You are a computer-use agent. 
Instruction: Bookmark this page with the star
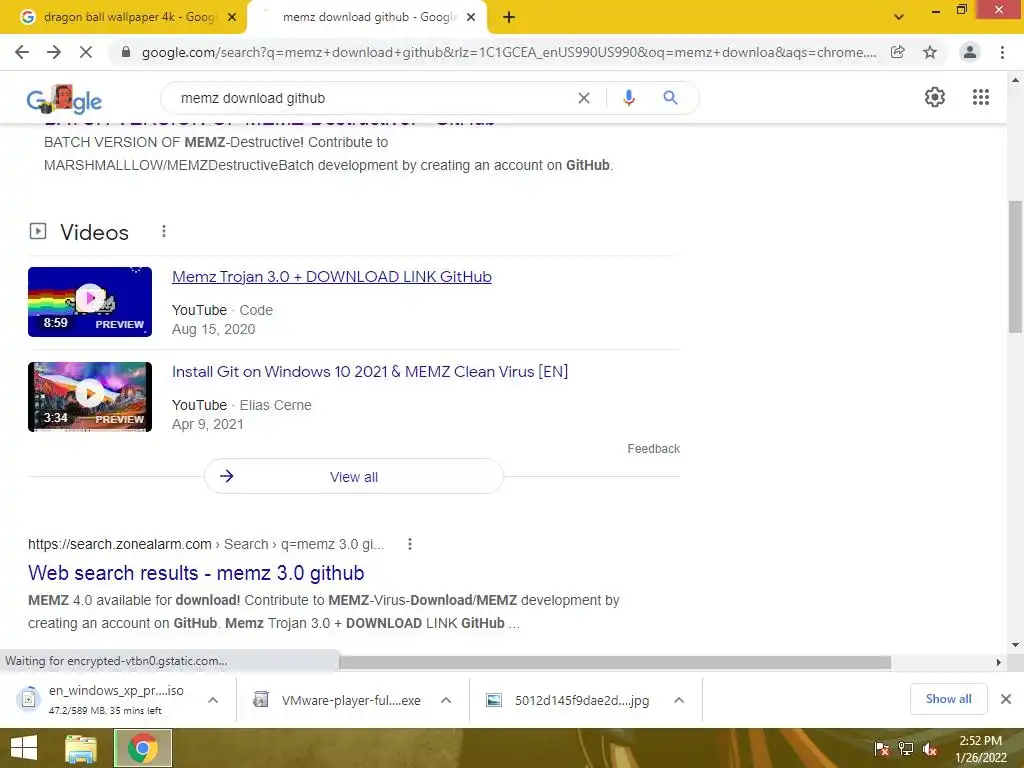tap(930, 52)
